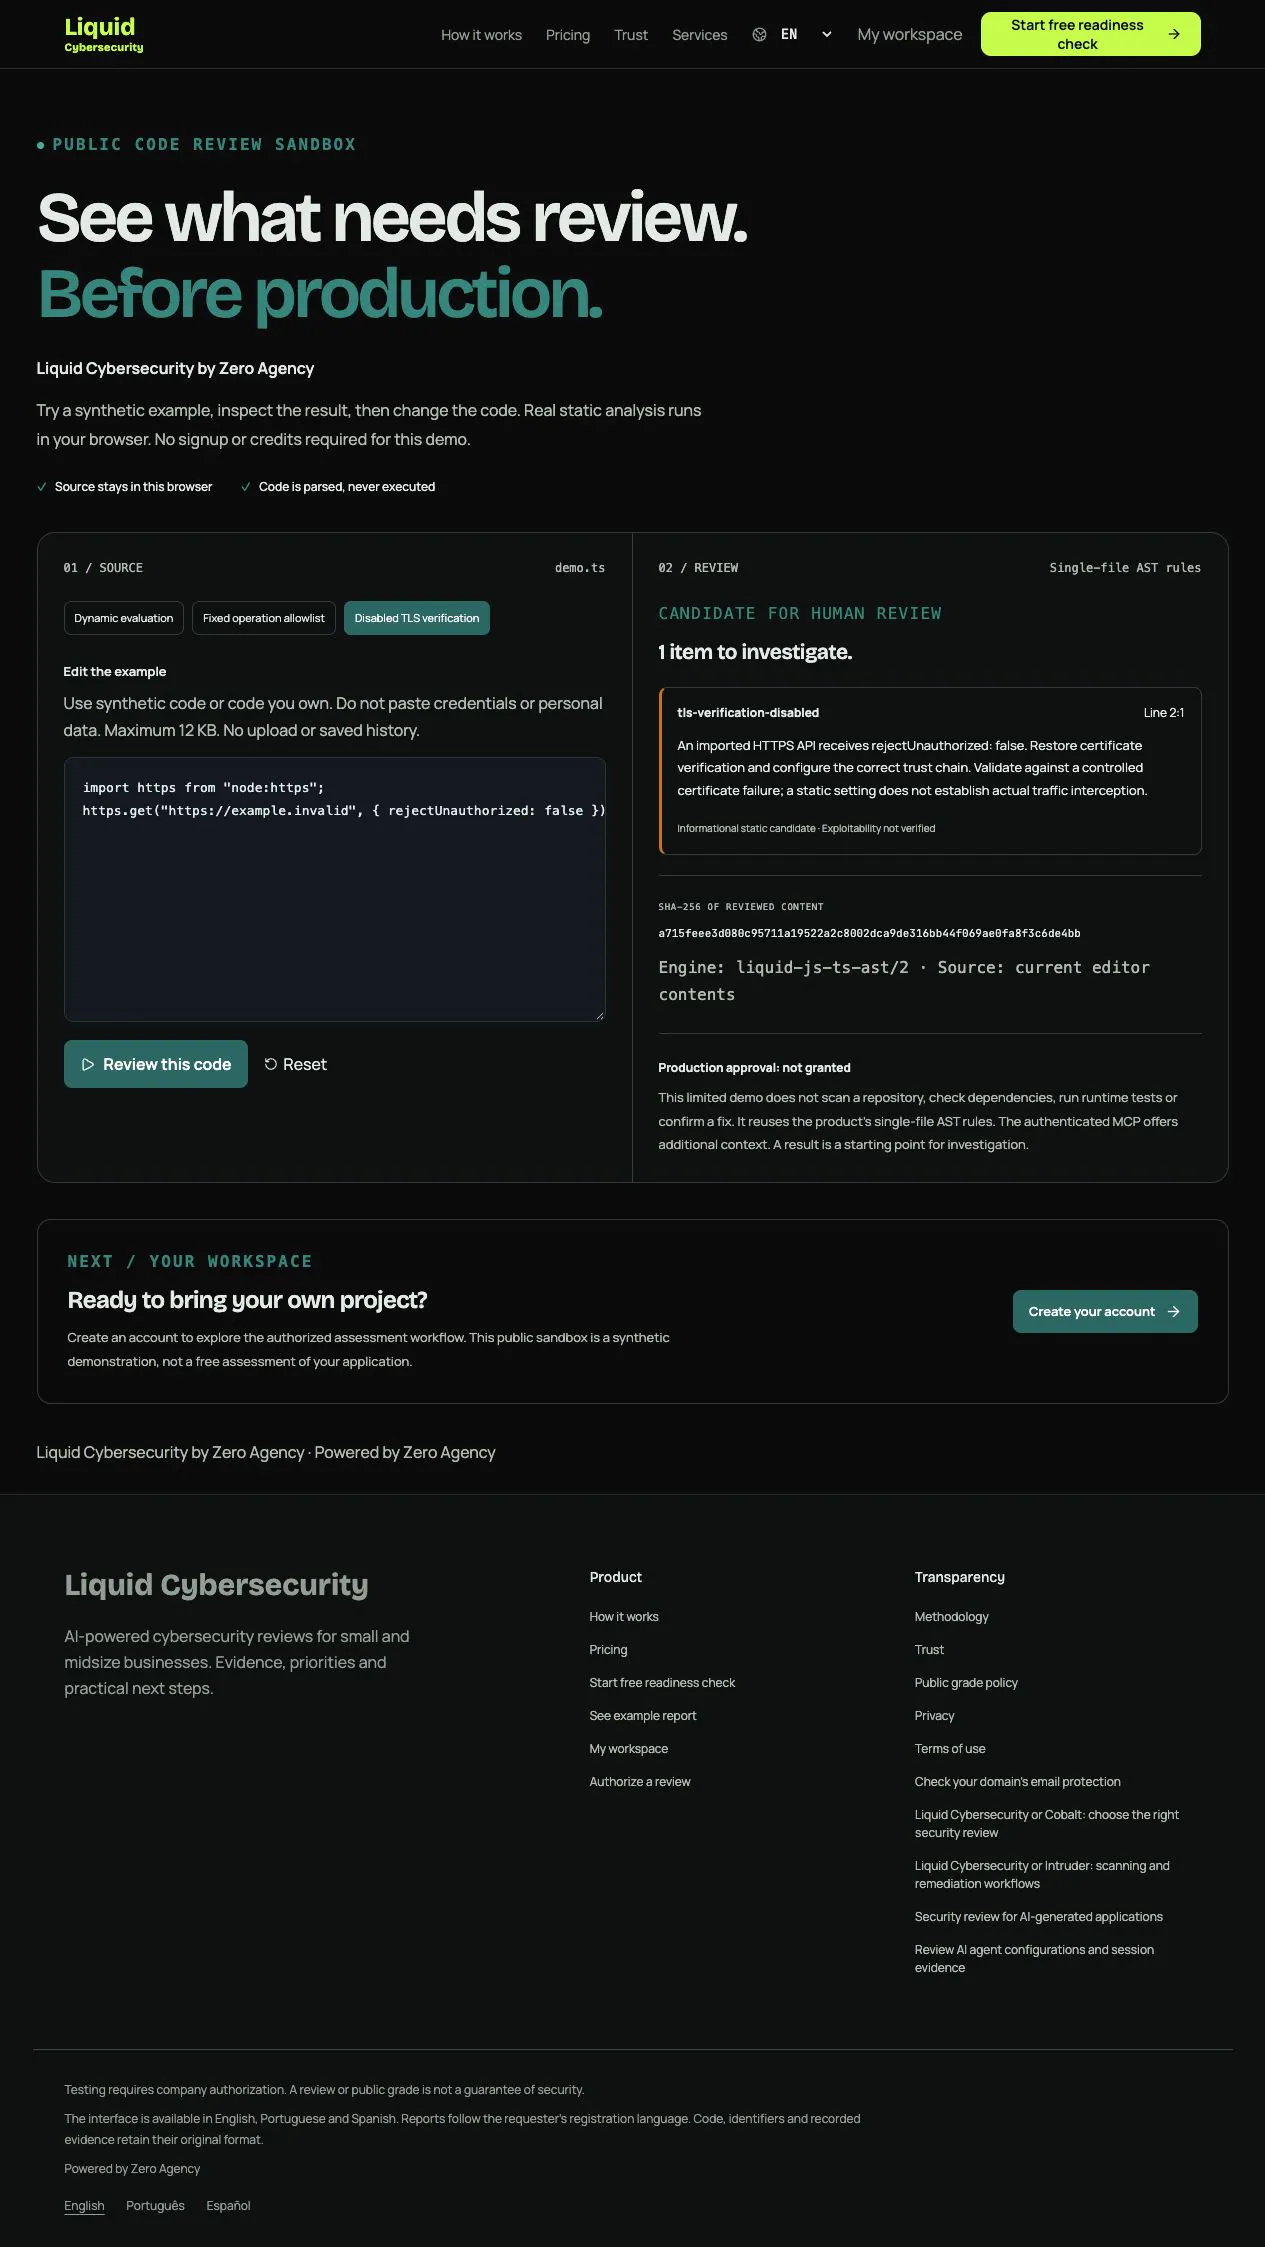1265x2247 pixels.
Task: Open Review AI agent configurations link
Action: (x=1034, y=1958)
